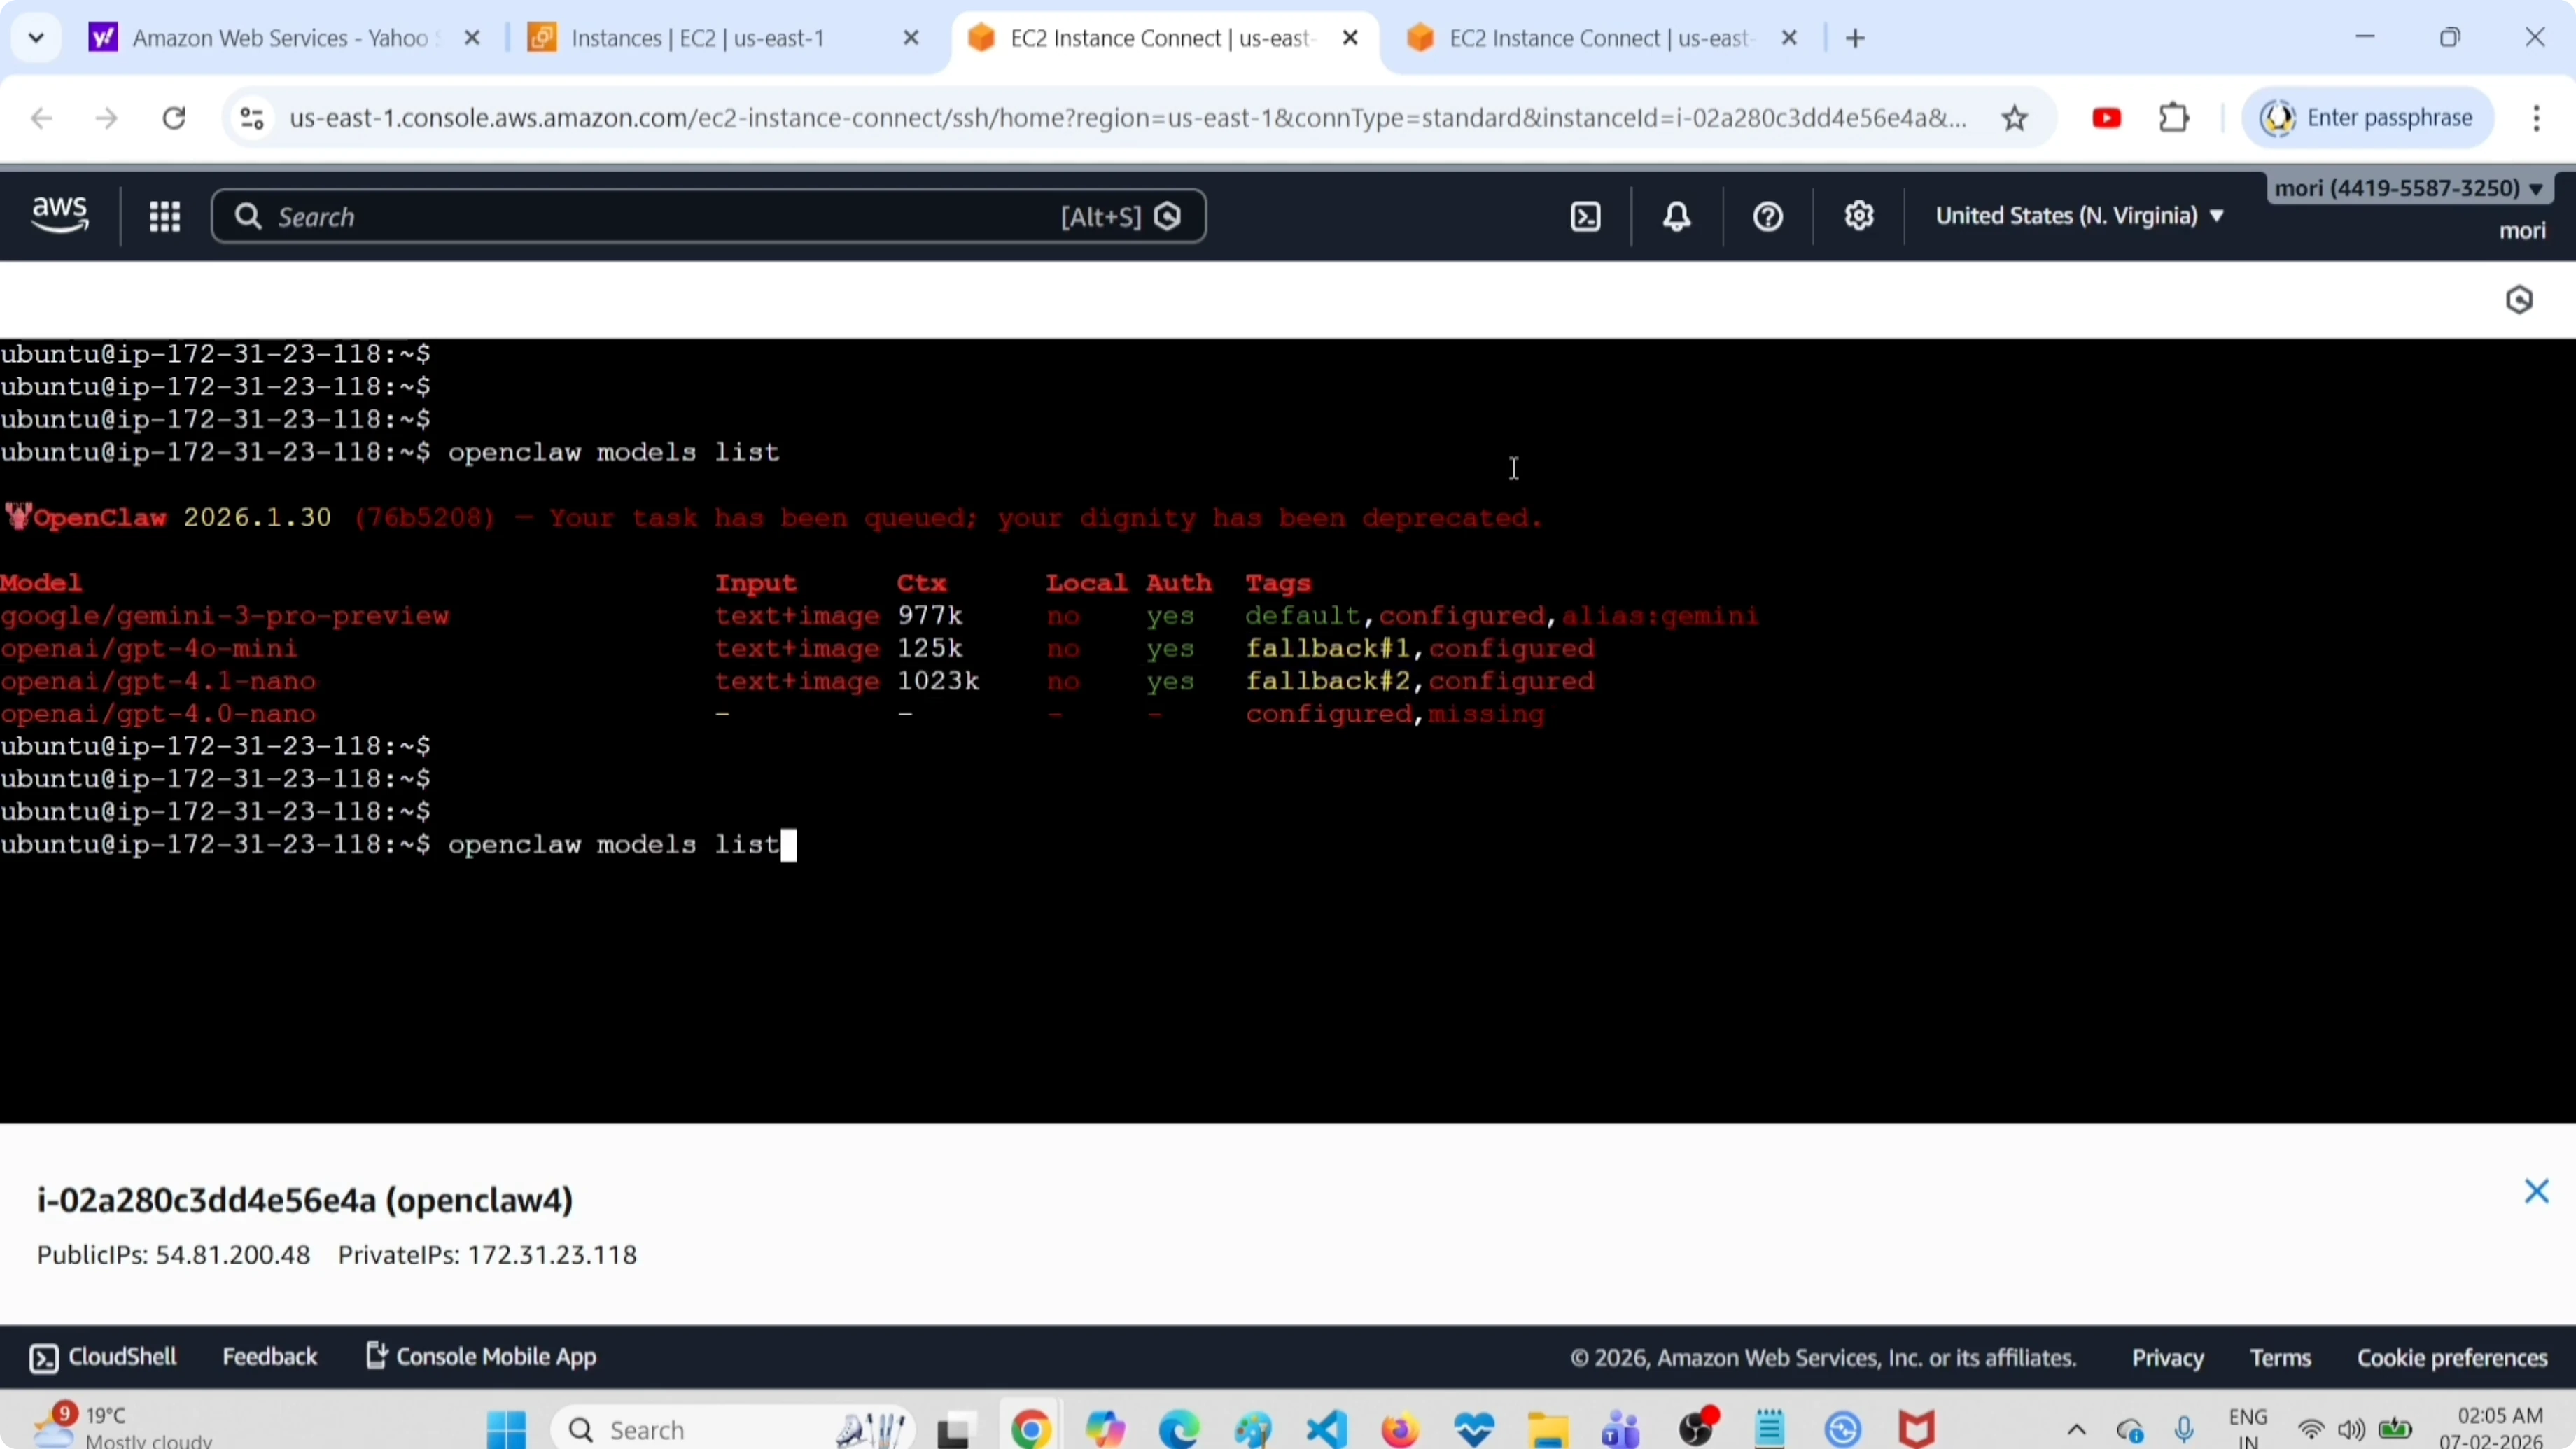The height and width of the screenshot is (1449, 2576).
Task: Open the browser extensions puzzle icon
Action: pyautogui.click(x=2174, y=117)
